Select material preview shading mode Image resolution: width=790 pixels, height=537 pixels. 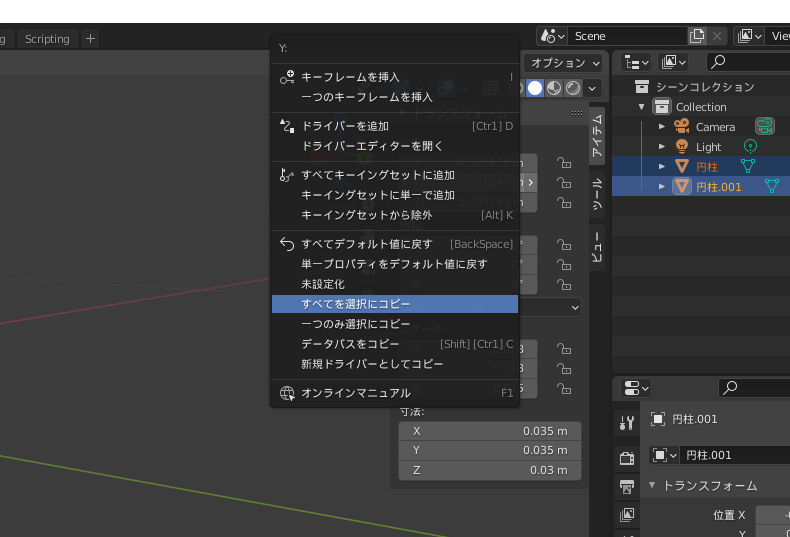coord(554,88)
